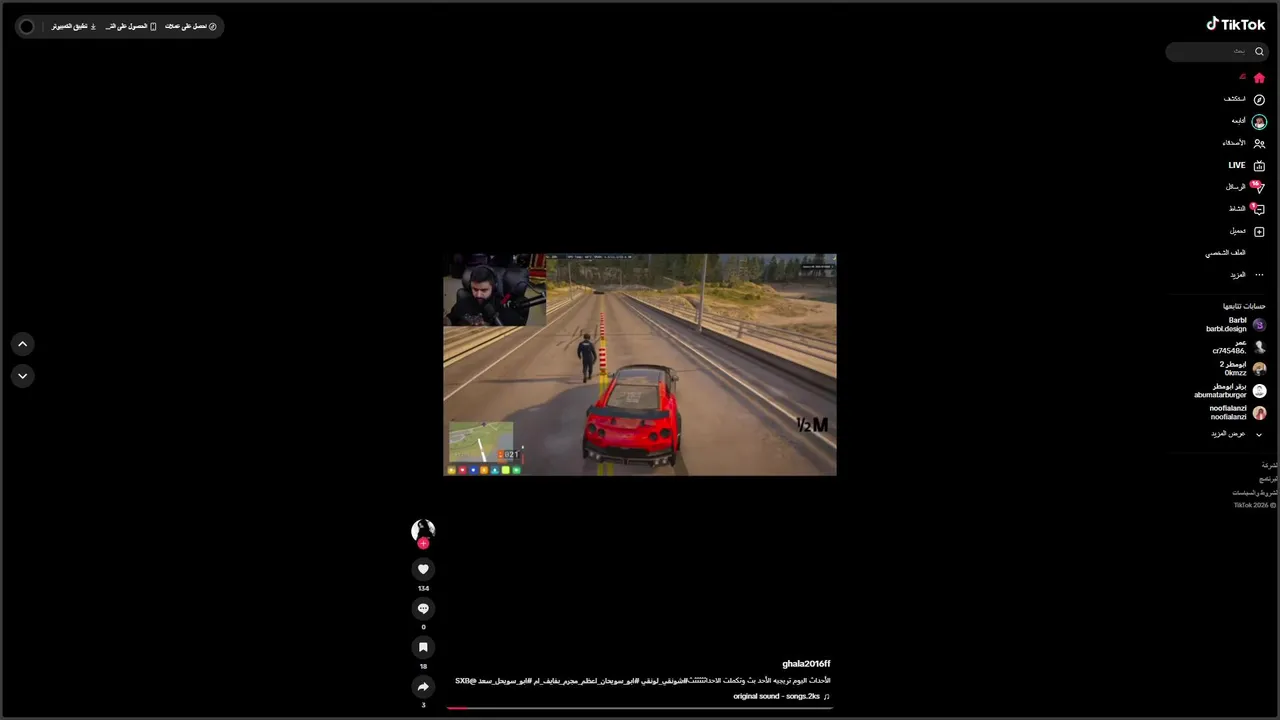Expand عرض المزيد show more accounts
The height and width of the screenshot is (720, 1280).
point(1237,434)
